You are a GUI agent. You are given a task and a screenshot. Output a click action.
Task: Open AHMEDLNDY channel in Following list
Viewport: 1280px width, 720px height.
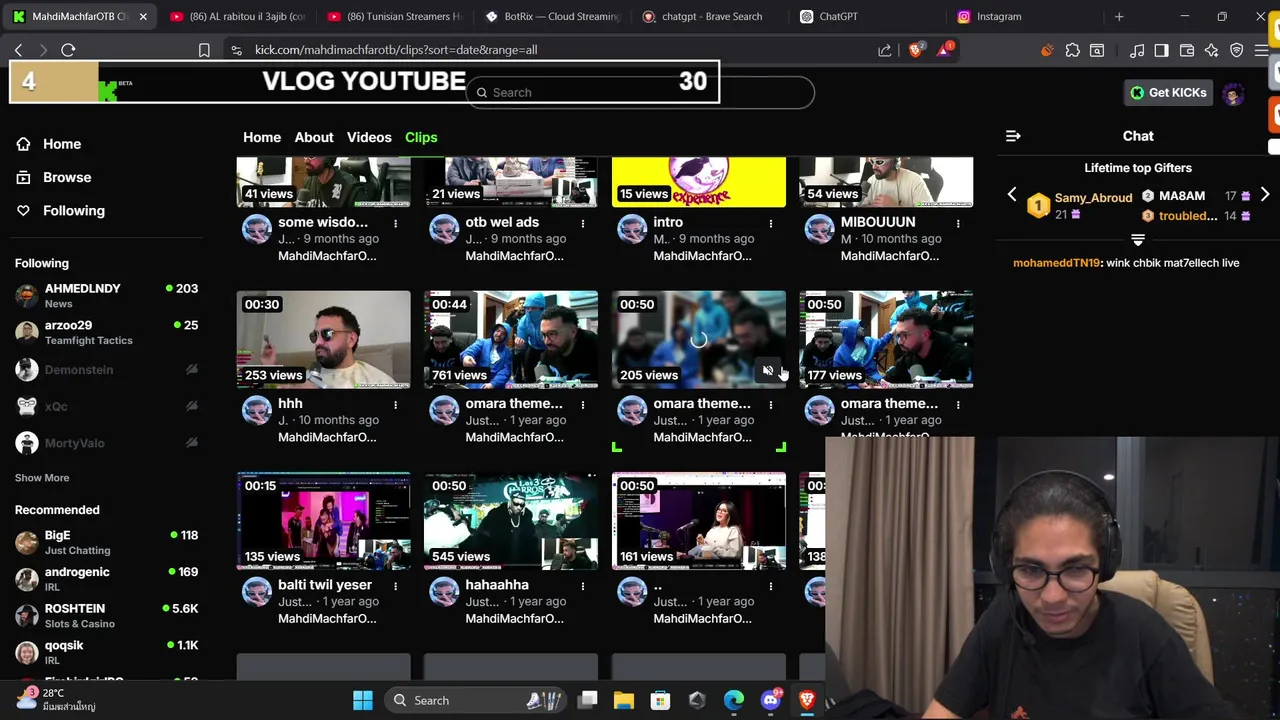click(x=106, y=296)
